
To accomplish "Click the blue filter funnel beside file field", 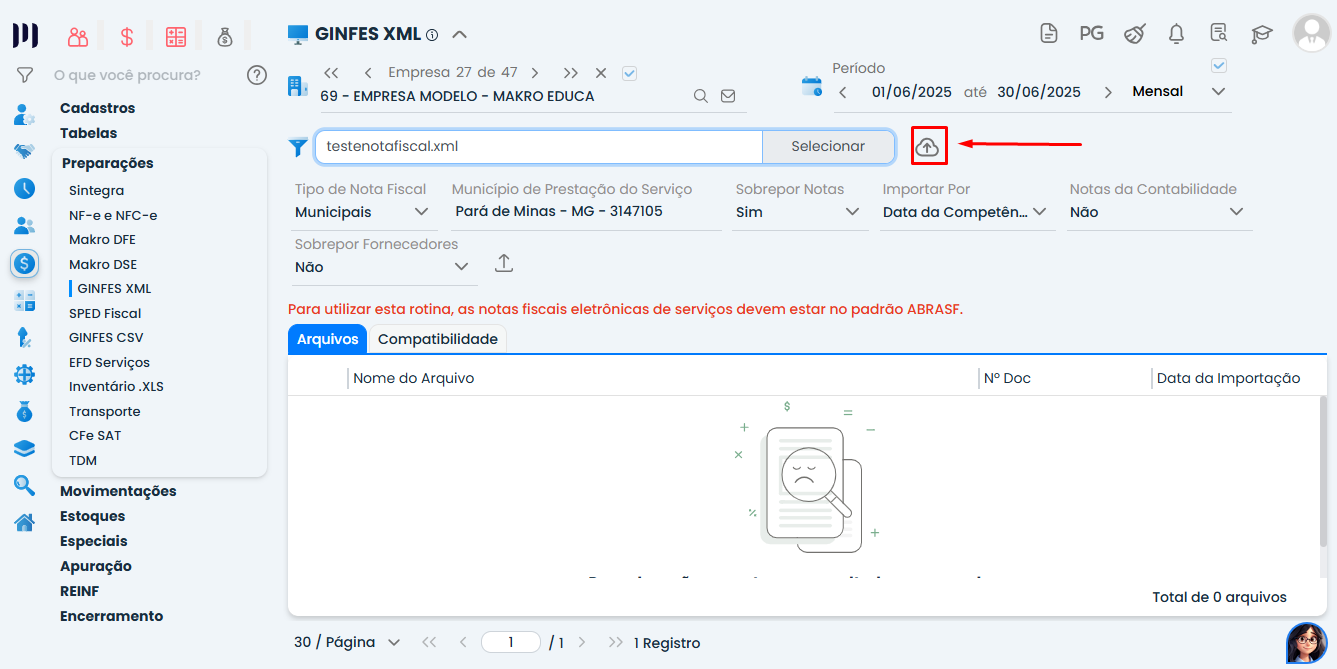I will pyautogui.click(x=298, y=147).
